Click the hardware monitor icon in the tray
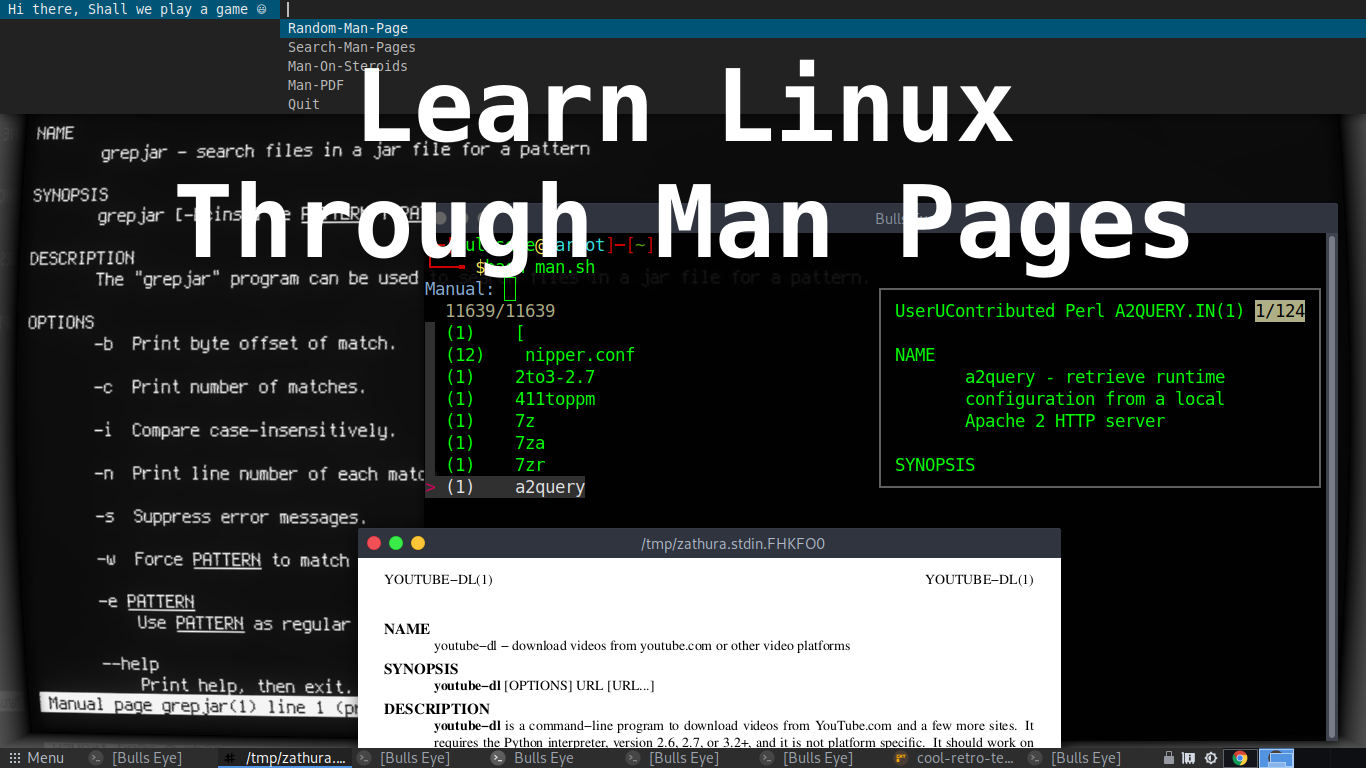The width and height of the screenshot is (1366, 768). coord(1188,758)
